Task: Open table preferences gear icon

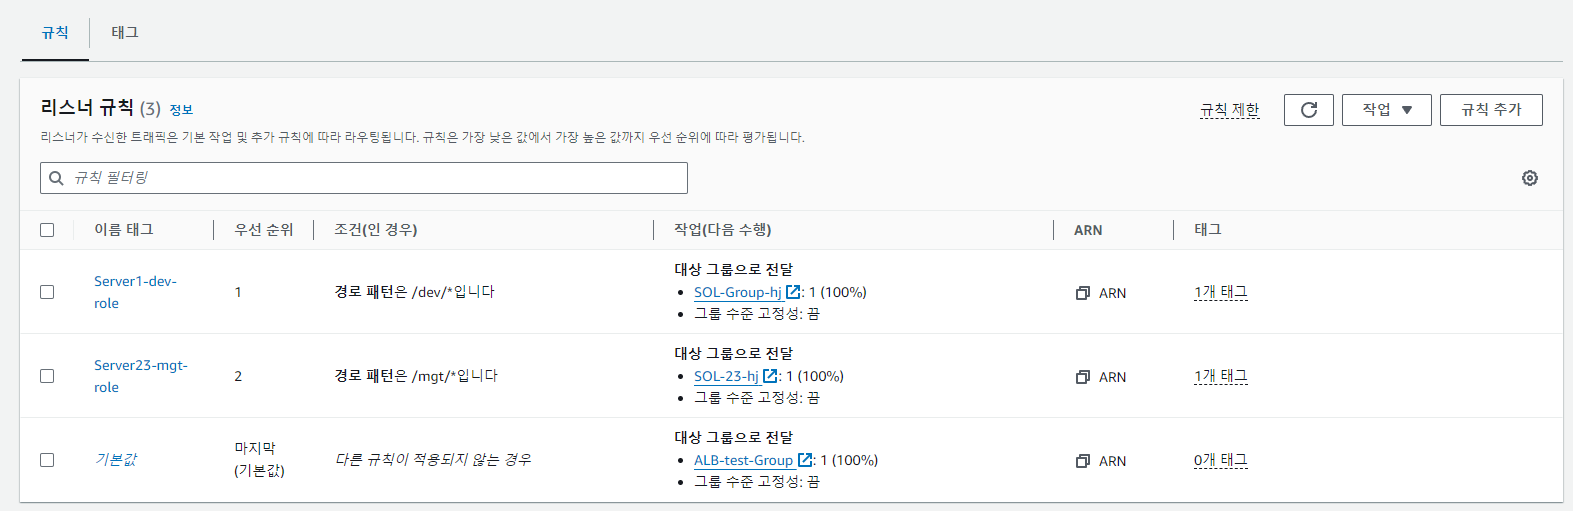Action: click(x=1530, y=178)
